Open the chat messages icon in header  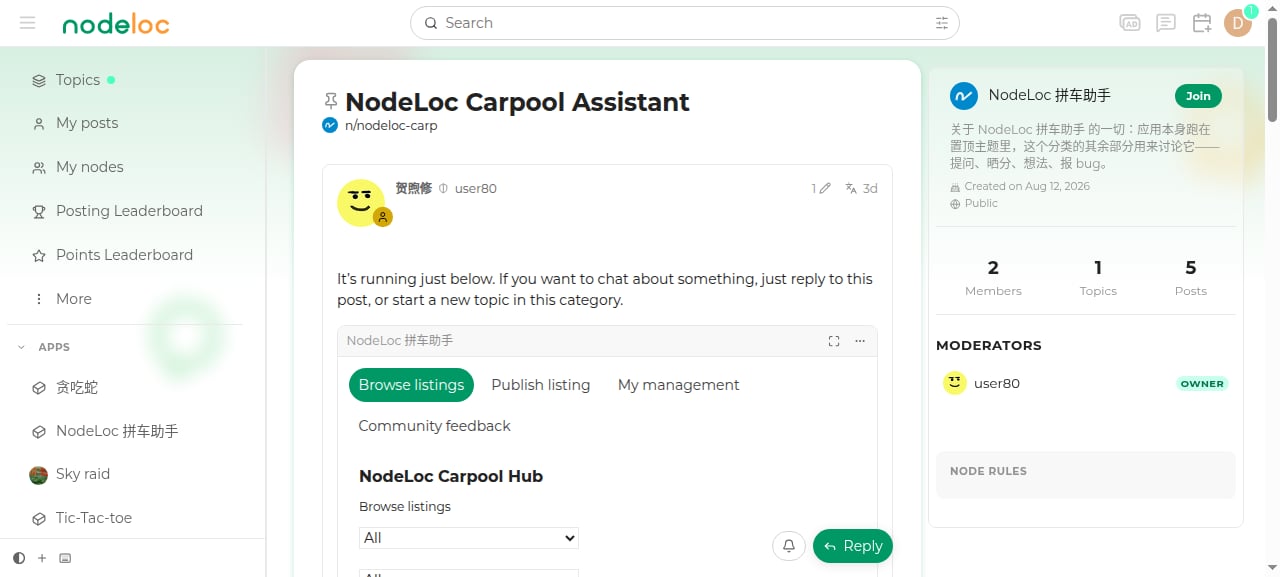pyautogui.click(x=1166, y=23)
